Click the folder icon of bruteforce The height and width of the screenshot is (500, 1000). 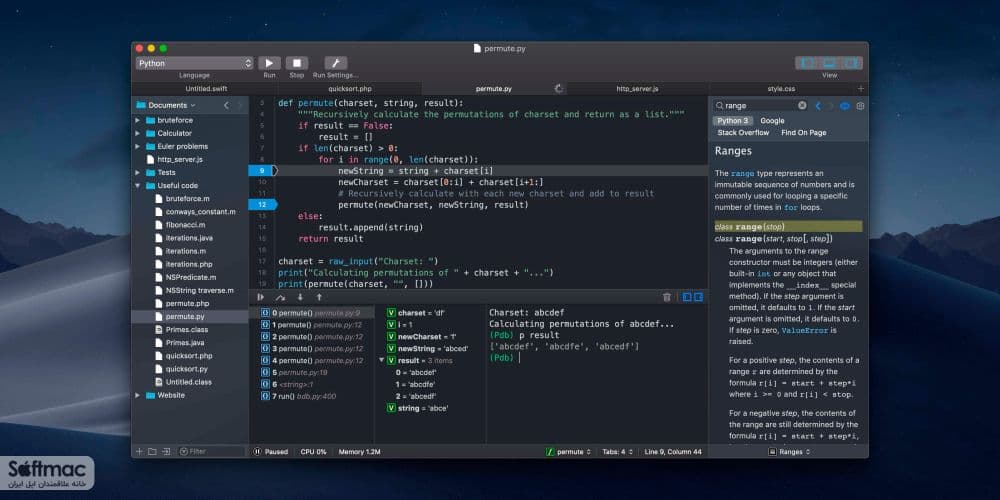pos(151,120)
